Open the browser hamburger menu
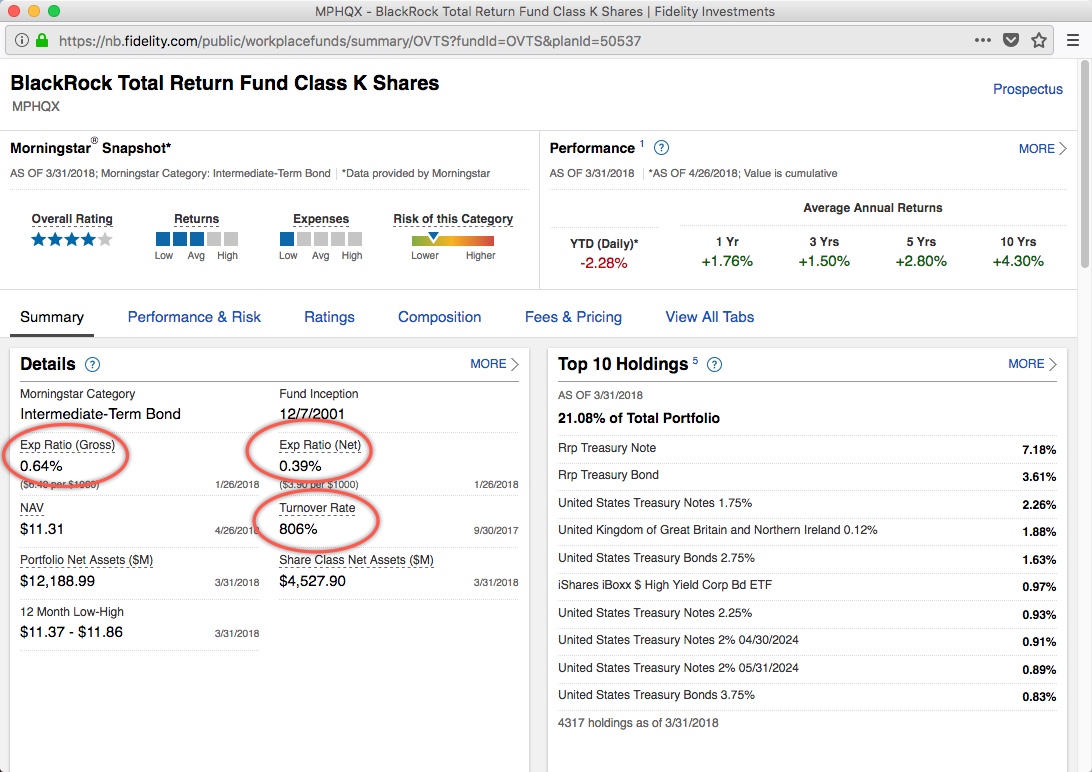Screen dimensions: 1092x772 pyautogui.click(x=1072, y=40)
